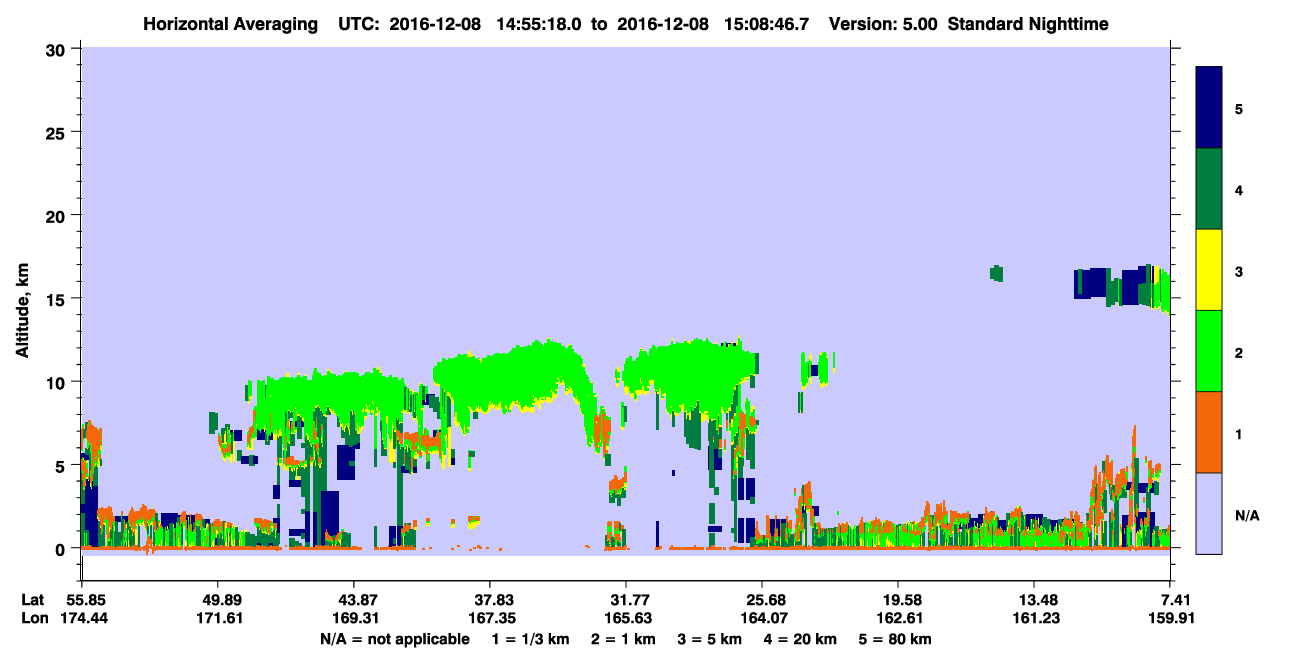Click the orange color bar segment labeled 1

coord(1209,432)
